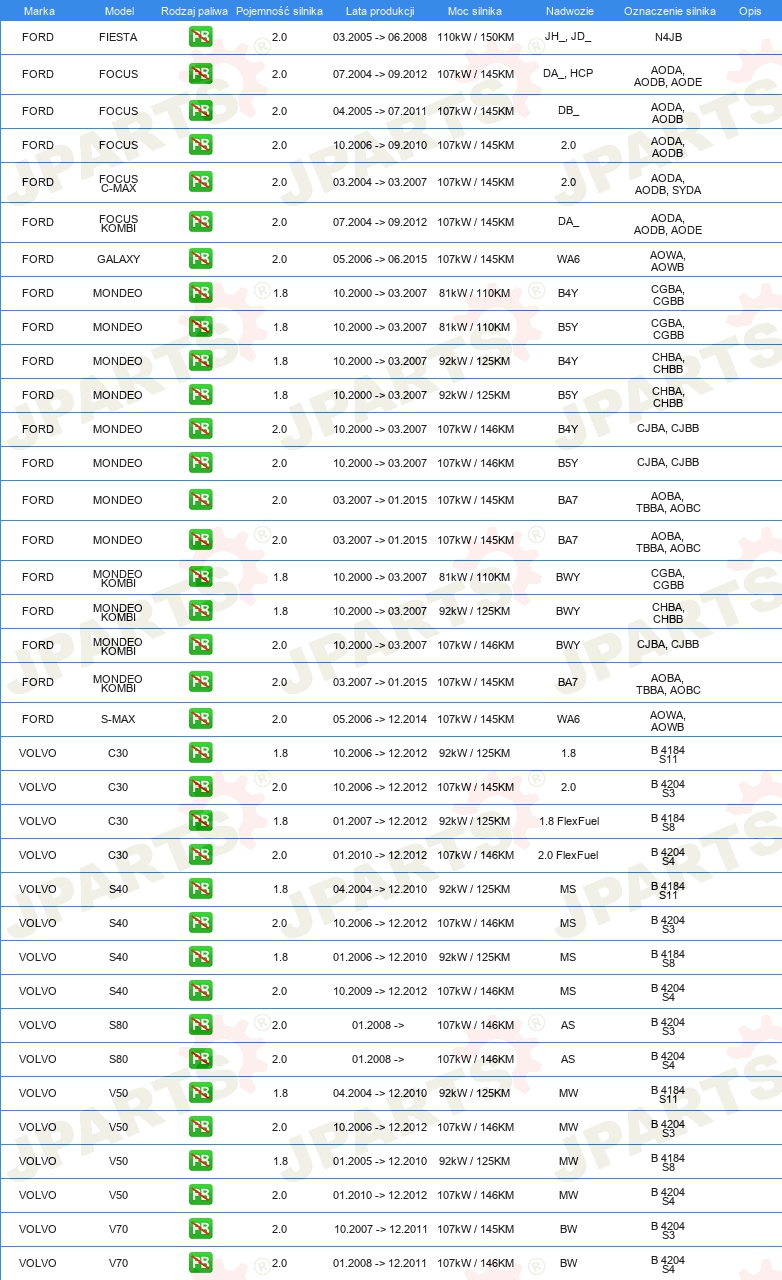782x1280 pixels.
Task: Click fuel icon in the FOCUS C-MAX row
Action: (200, 182)
